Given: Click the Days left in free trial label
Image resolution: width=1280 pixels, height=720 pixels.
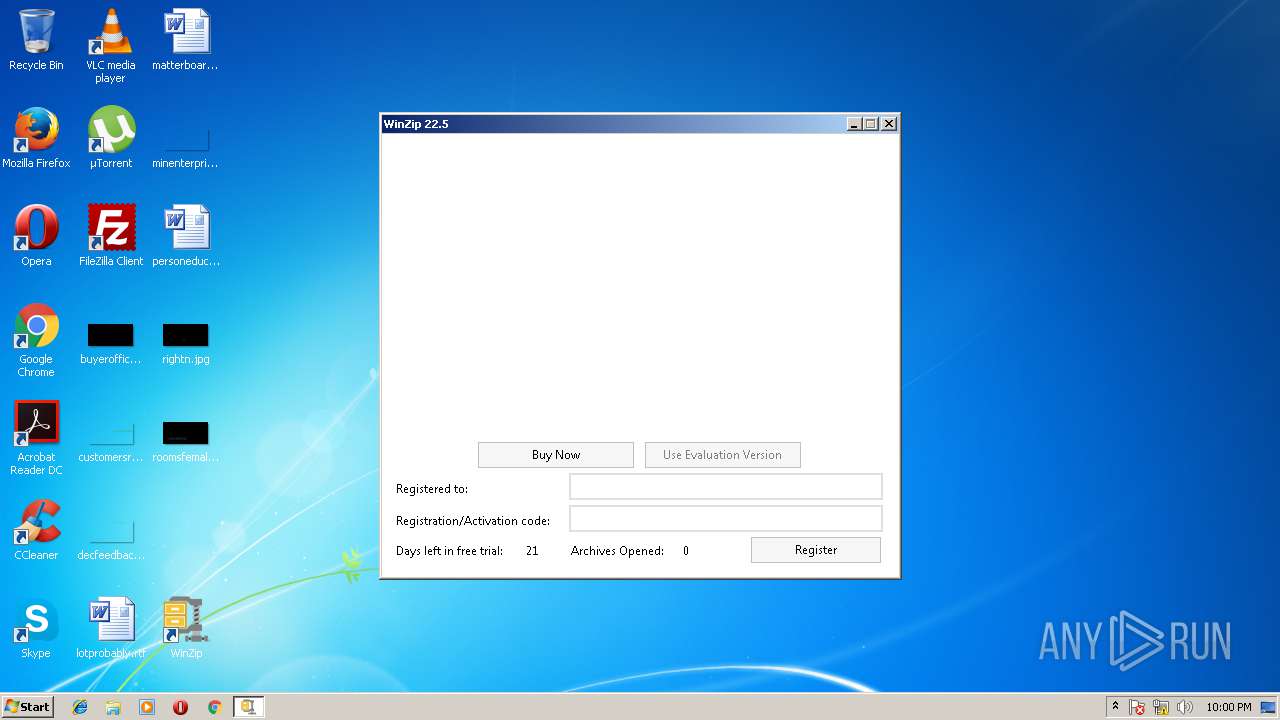Looking at the screenshot, I should click(449, 551).
